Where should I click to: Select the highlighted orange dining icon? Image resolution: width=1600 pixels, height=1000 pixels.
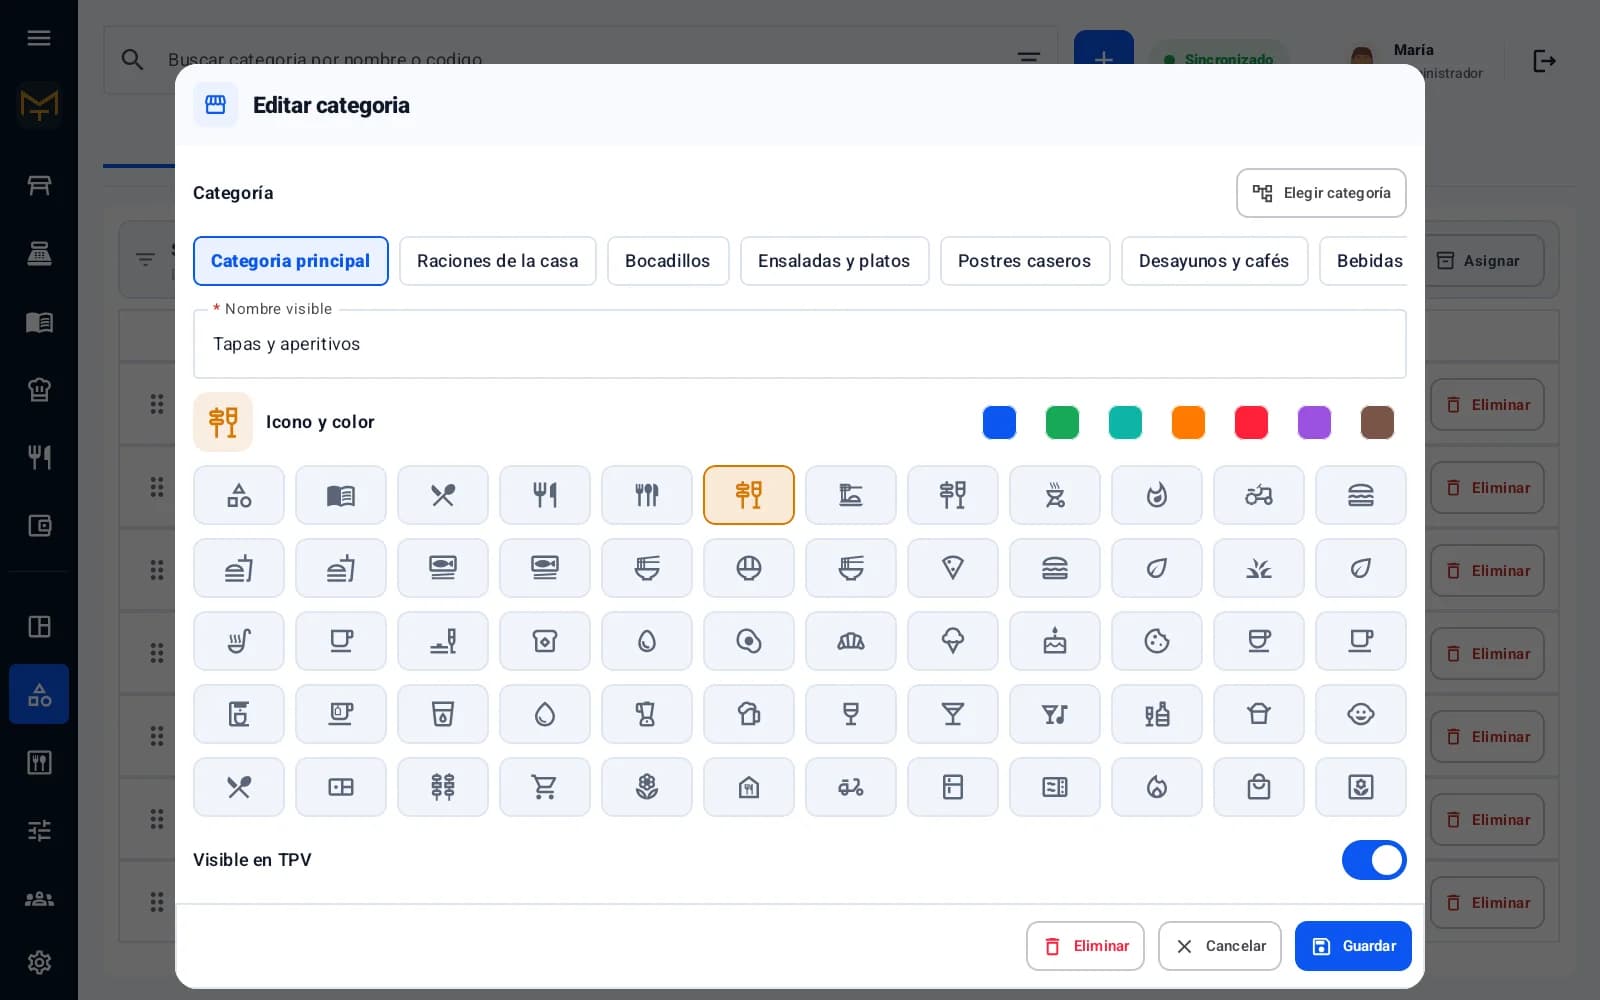coord(748,495)
